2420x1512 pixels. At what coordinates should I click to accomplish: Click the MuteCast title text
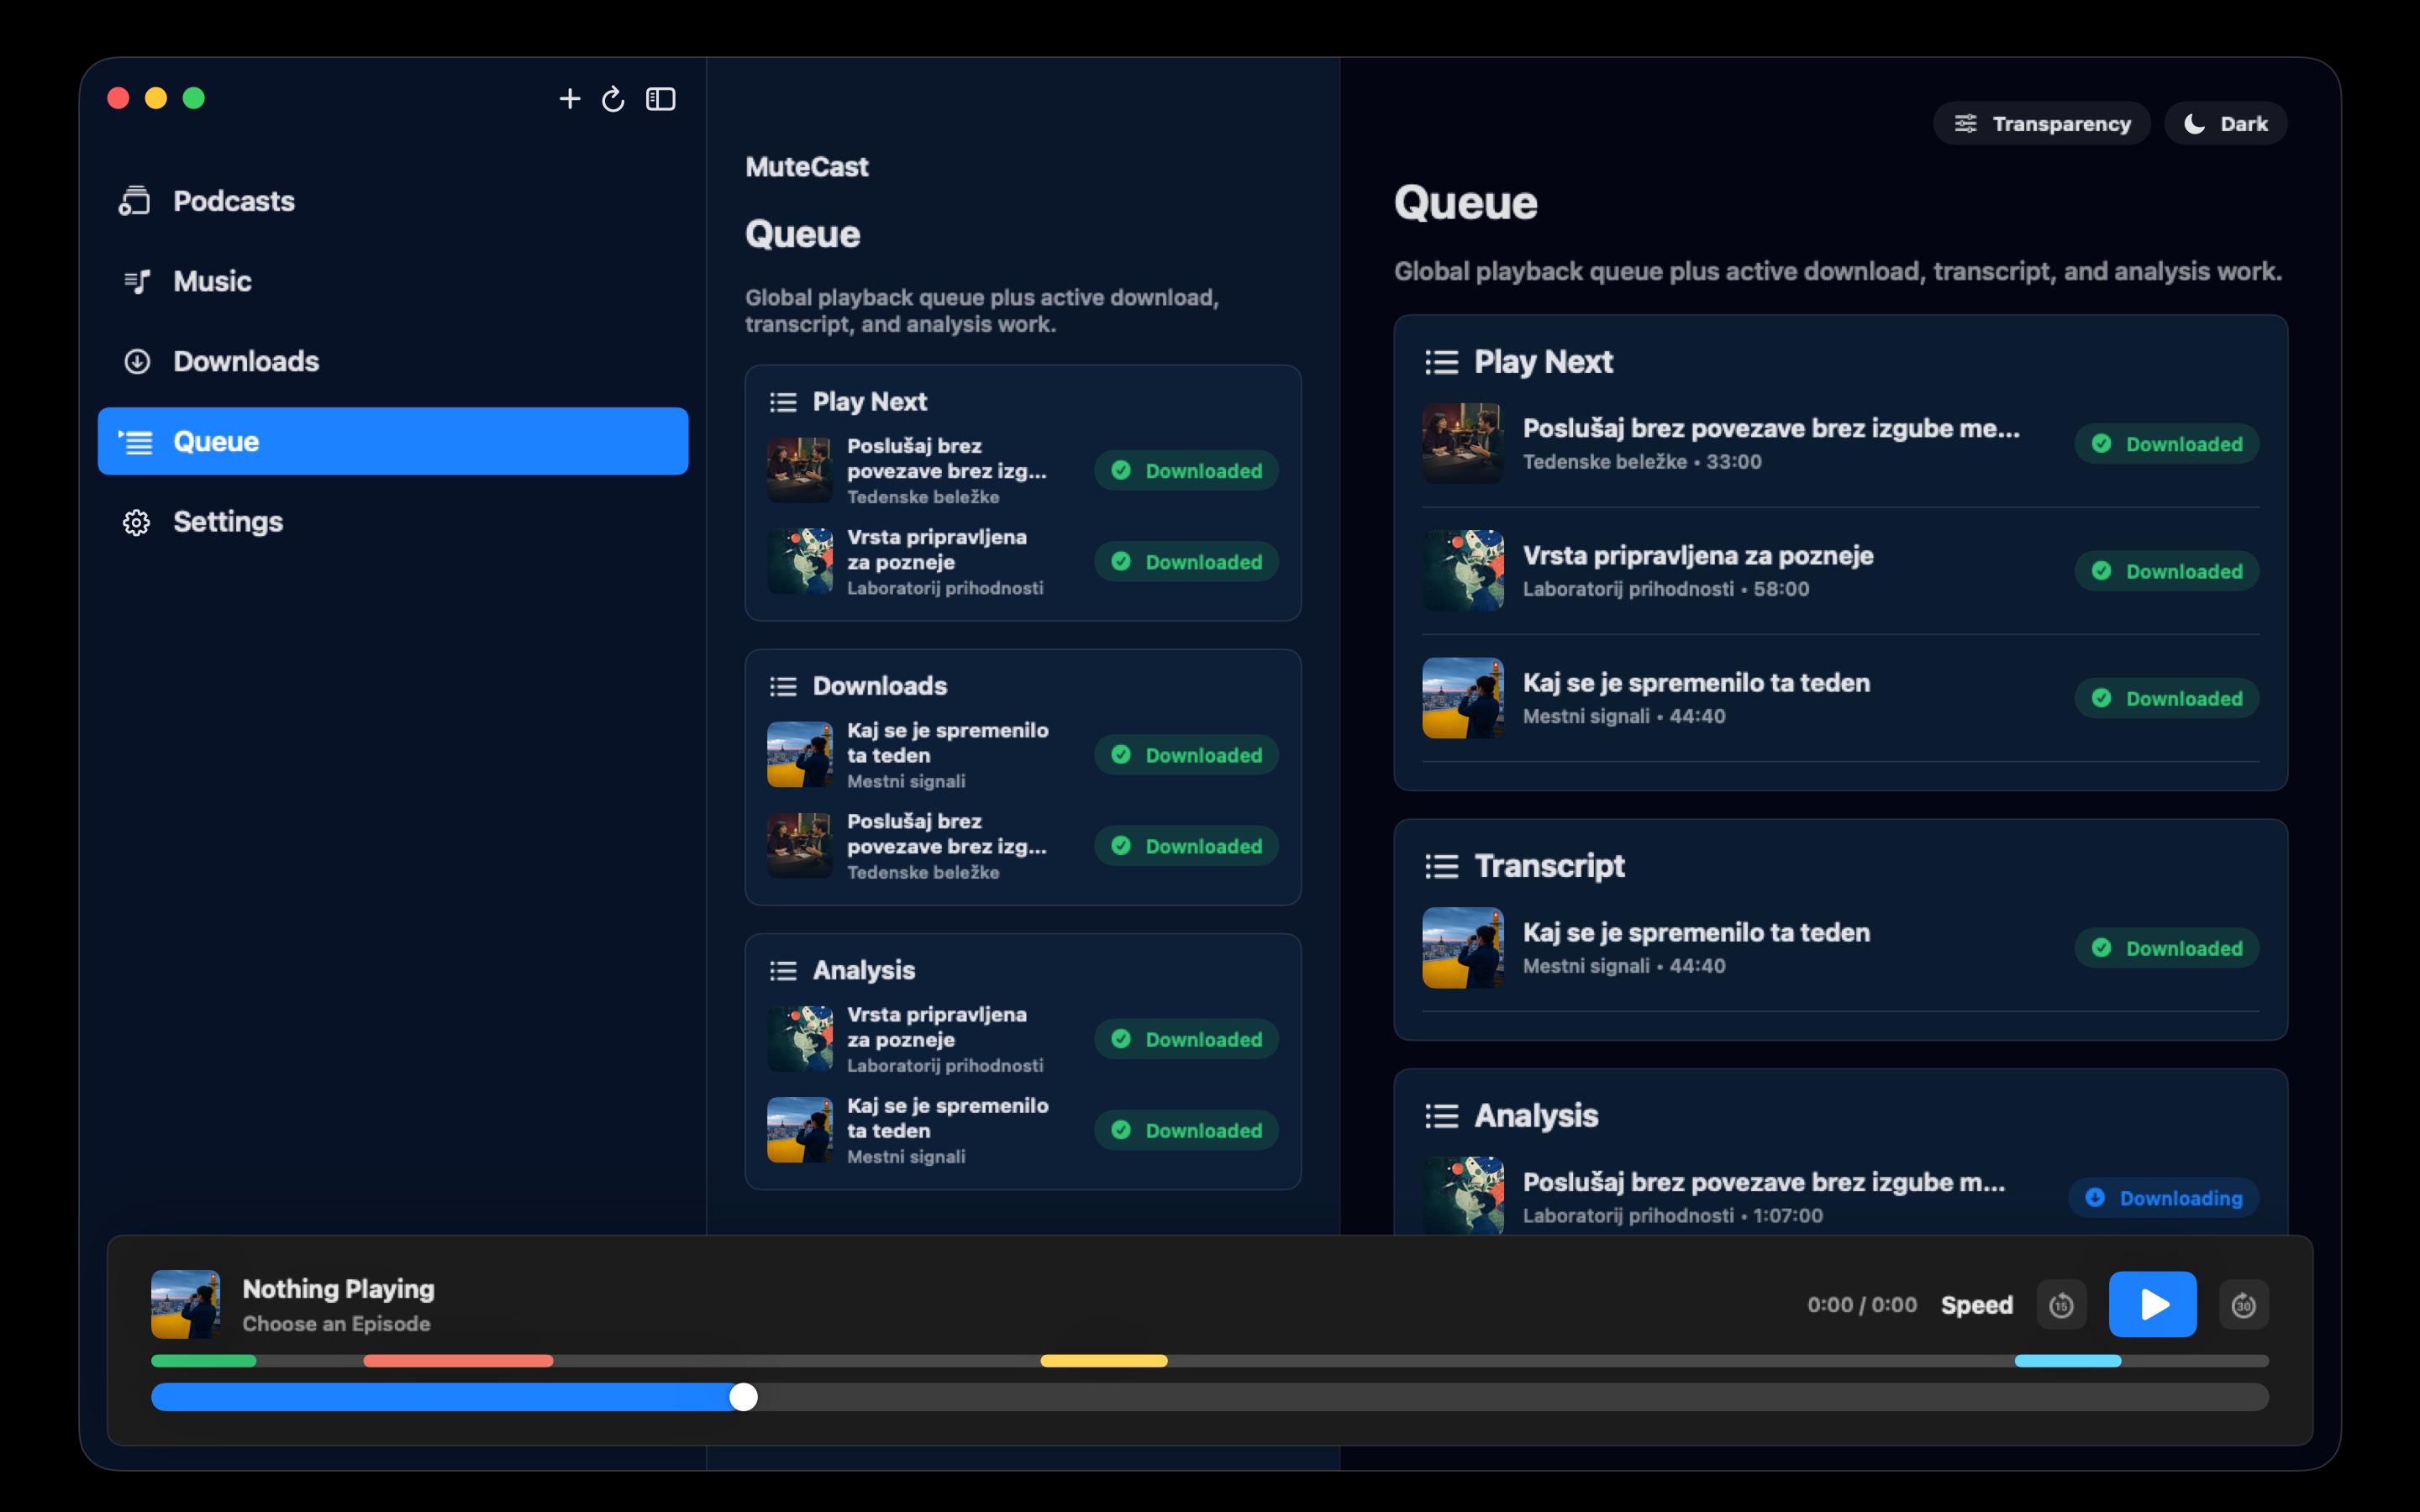pos(806,167)
